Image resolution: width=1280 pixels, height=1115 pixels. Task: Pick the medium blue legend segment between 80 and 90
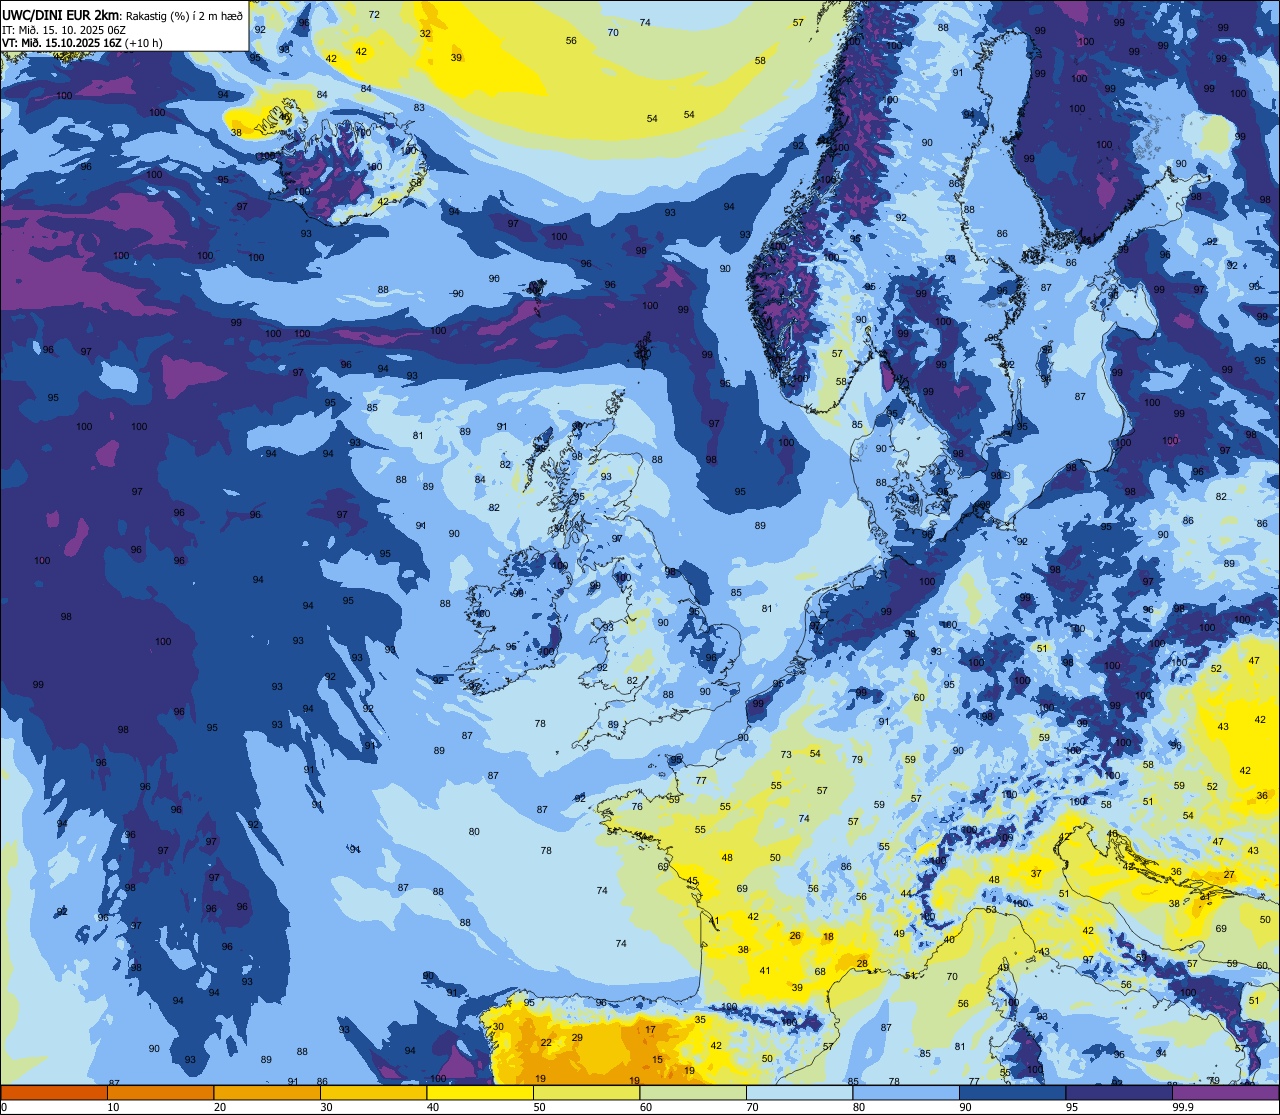906,1092
